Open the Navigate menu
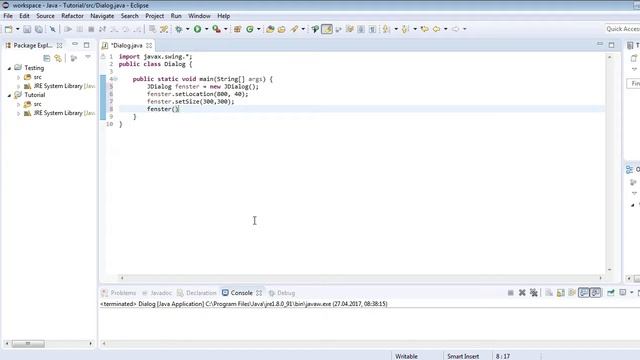 click(x=102, y=16)
